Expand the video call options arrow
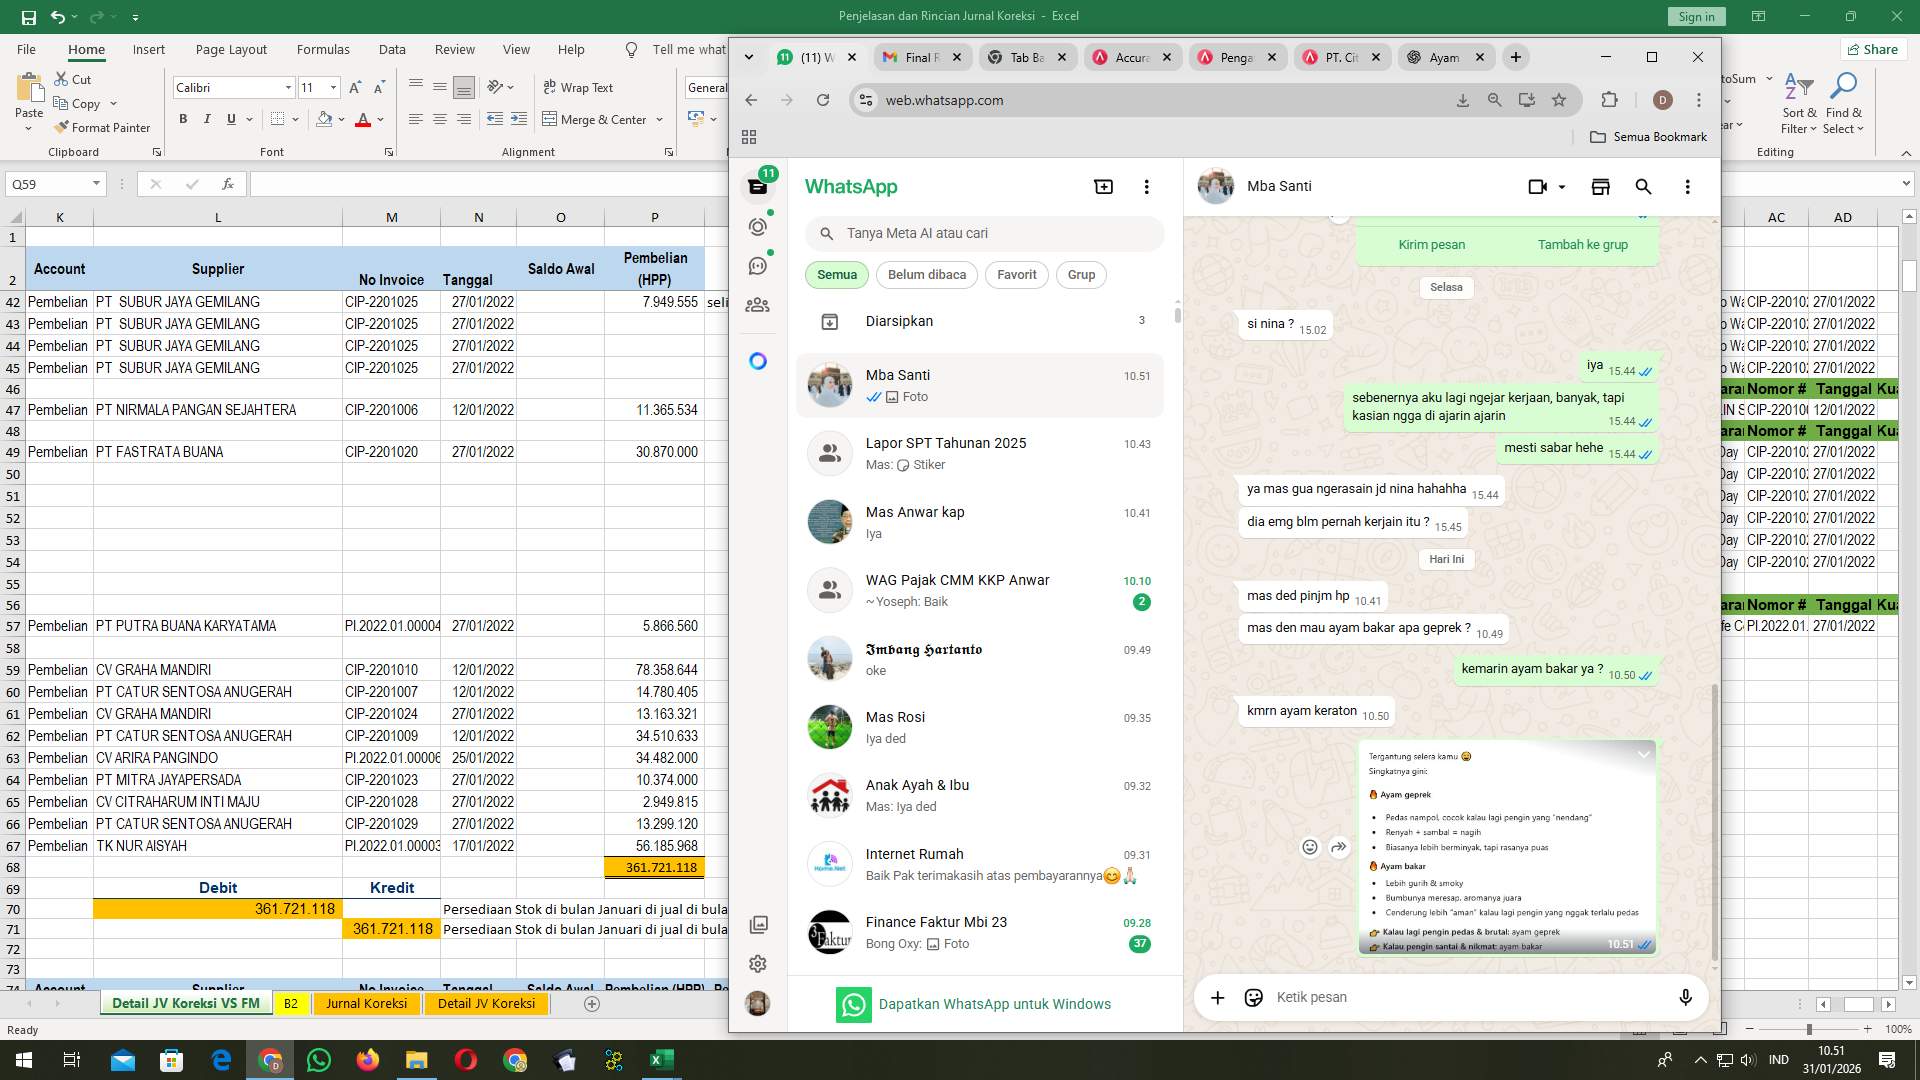The width and height of the screenshot is (1920, 1080). (1560, 187)
